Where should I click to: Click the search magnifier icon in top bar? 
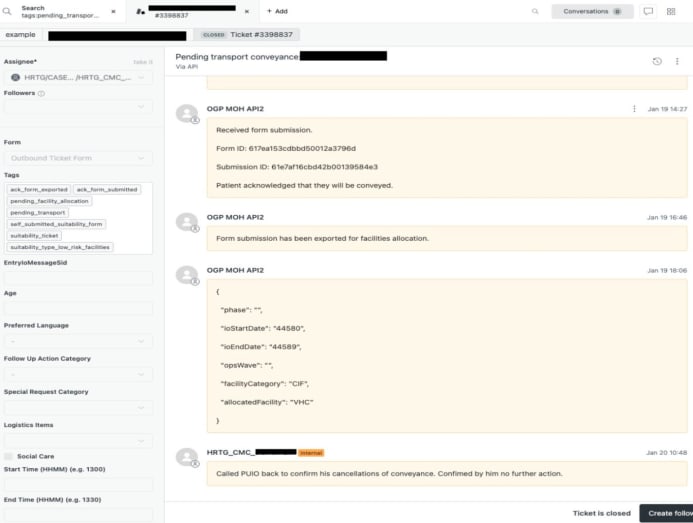pos(535,11)
